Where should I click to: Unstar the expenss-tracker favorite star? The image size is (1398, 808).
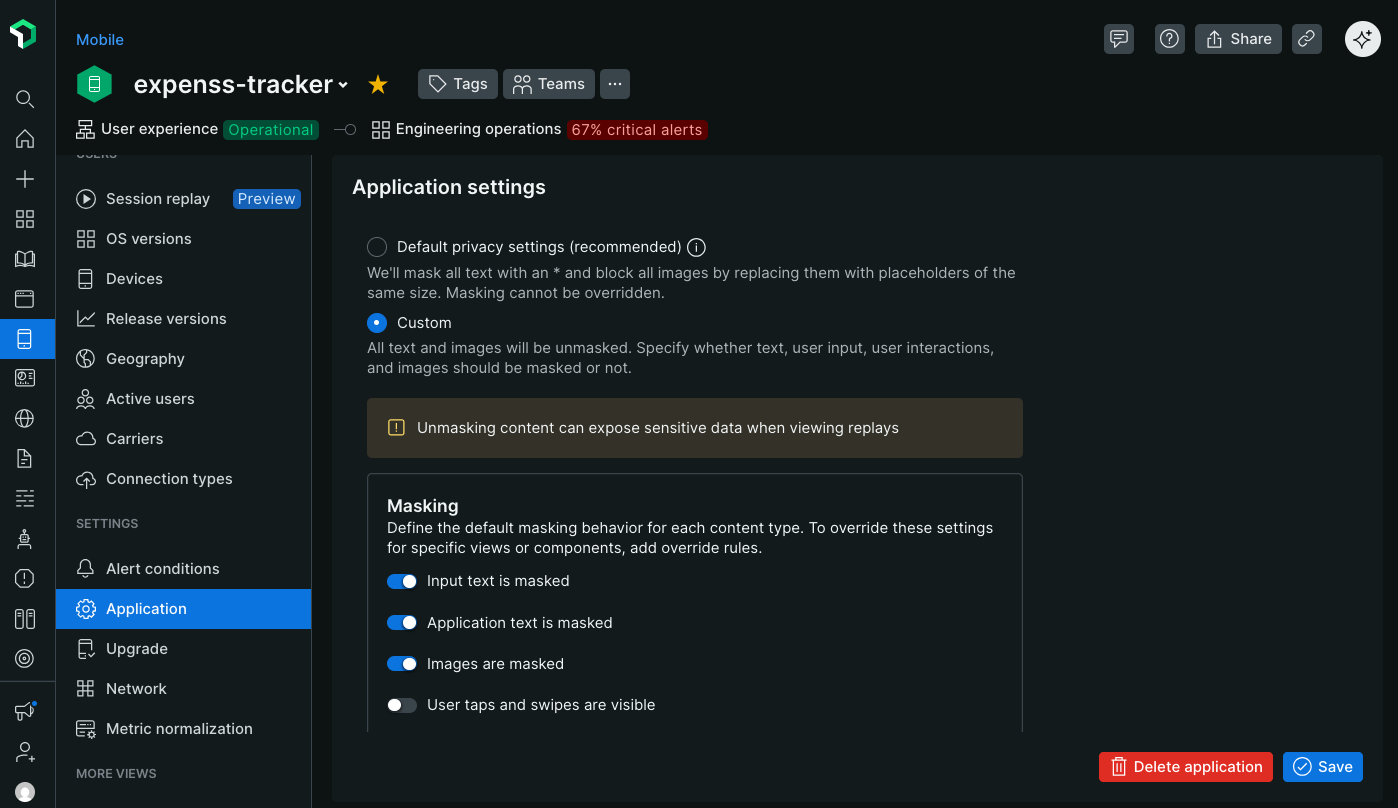pyautogui.click(x=378, y=85)
